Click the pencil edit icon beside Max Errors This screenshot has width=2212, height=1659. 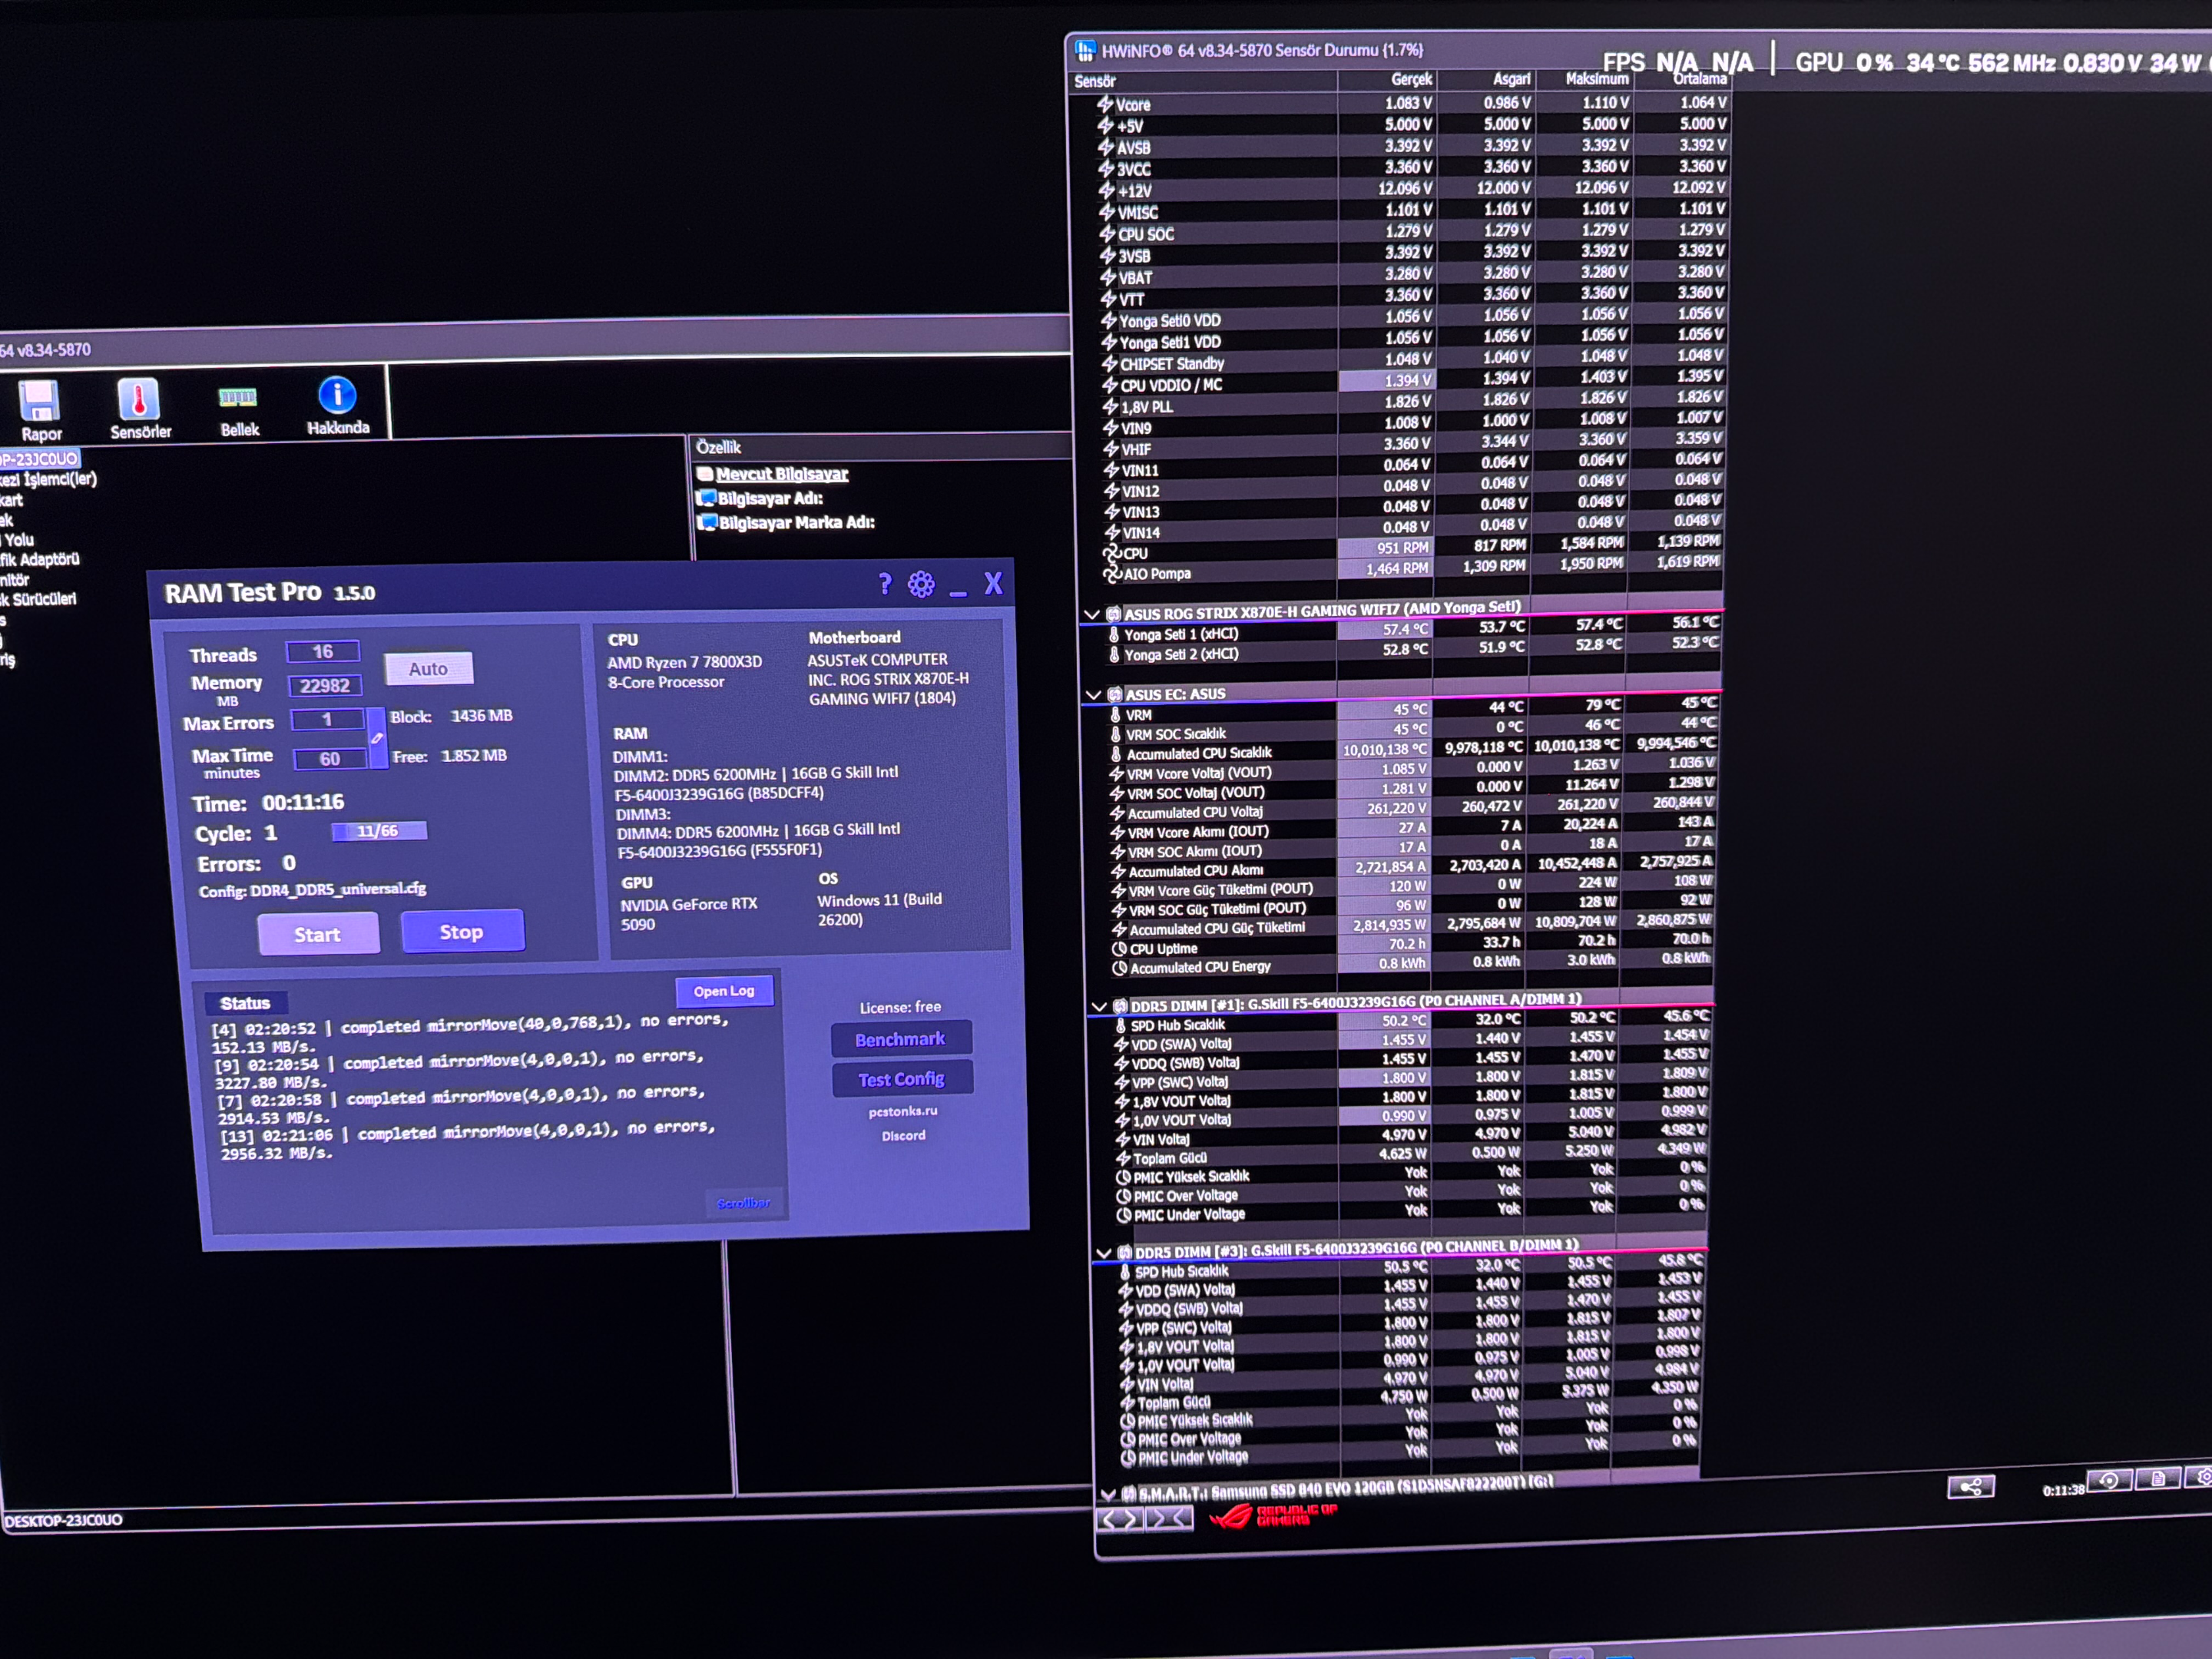click(377, 738)
